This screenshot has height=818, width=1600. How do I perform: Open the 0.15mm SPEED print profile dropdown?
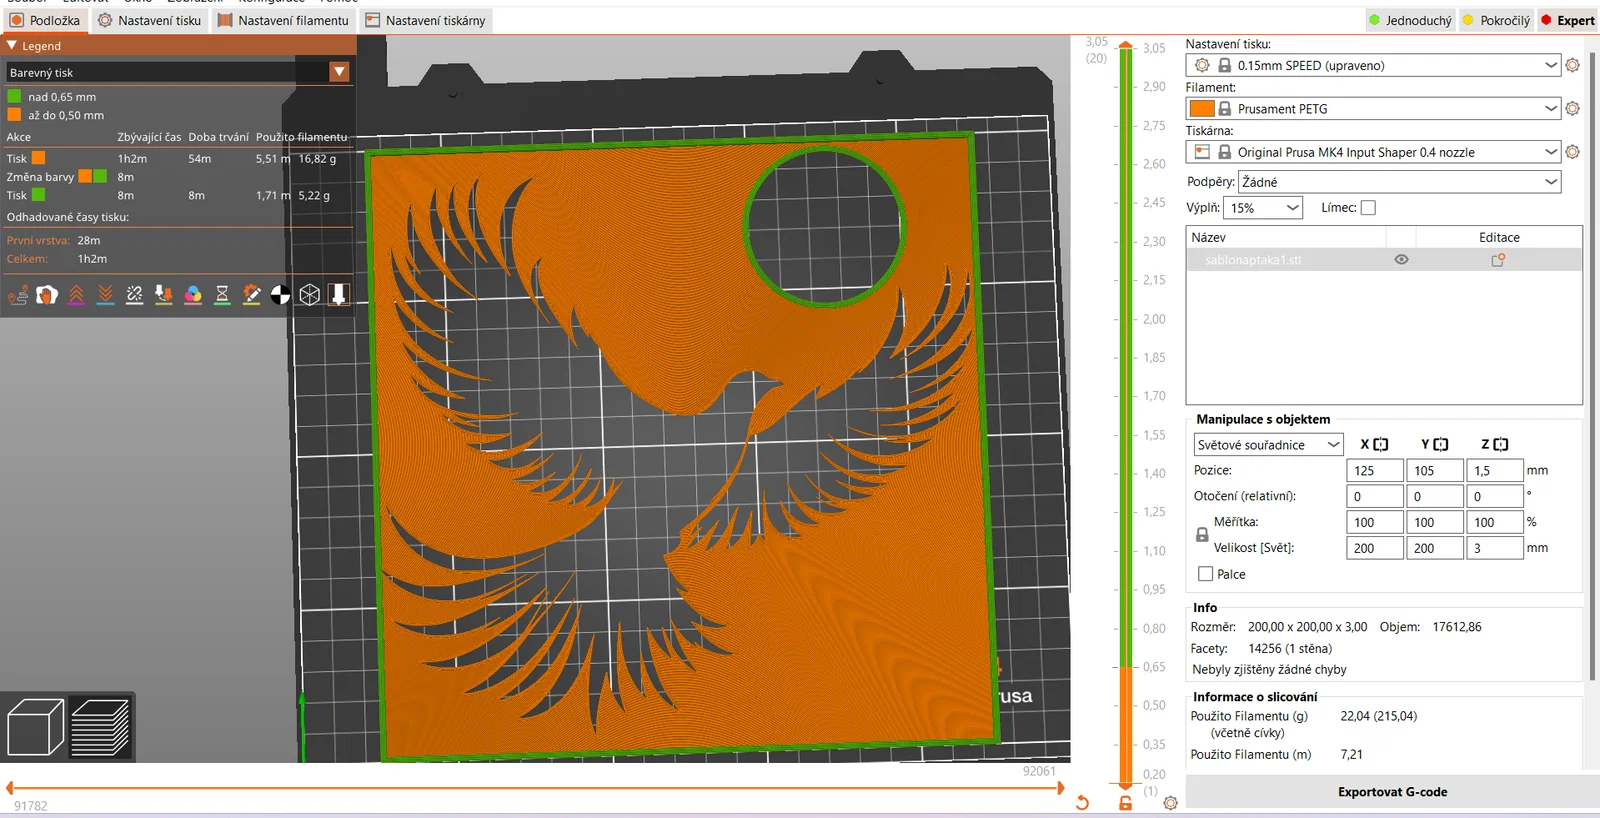click(x=1373, y=65)
